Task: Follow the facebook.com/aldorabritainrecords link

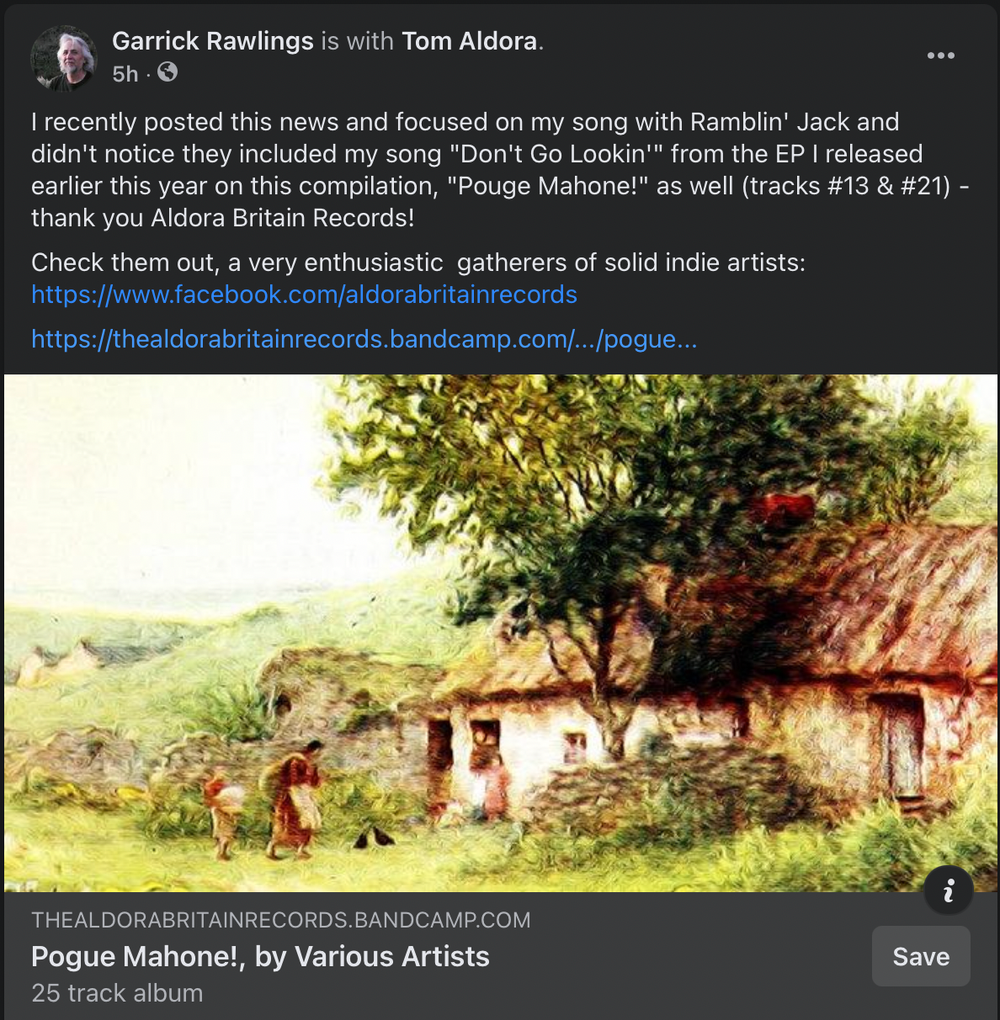Action: point(304,295)
